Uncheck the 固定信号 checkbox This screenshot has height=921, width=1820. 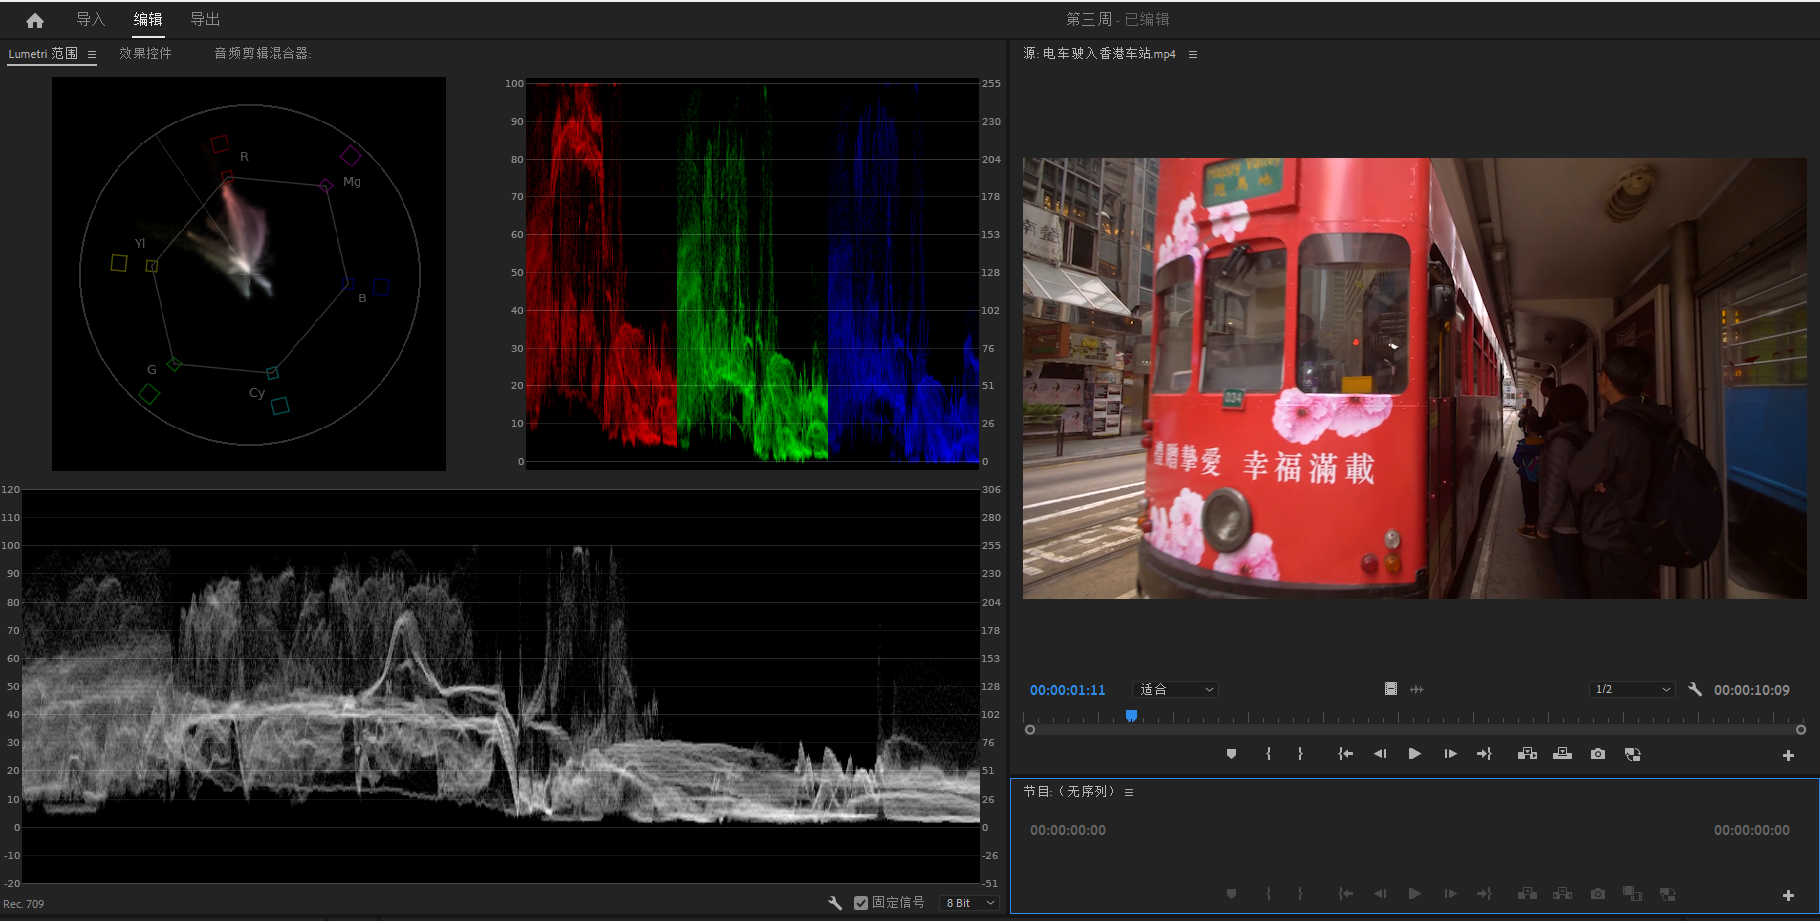pyautogui.click(x=861, y=903)
